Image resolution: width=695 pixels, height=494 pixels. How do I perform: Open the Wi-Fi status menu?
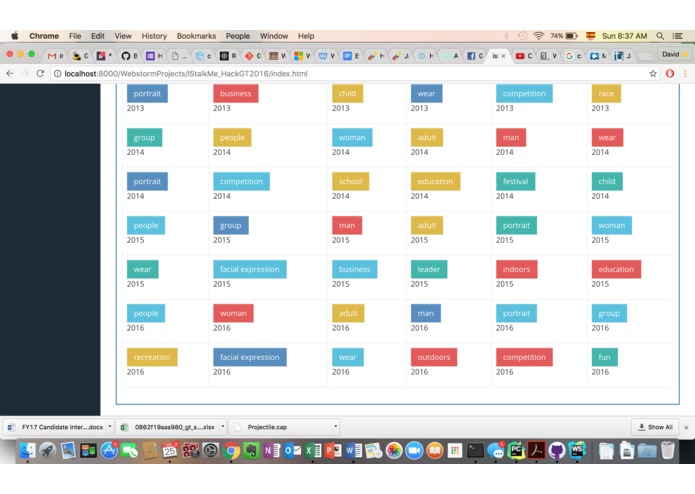pos(539,36)
